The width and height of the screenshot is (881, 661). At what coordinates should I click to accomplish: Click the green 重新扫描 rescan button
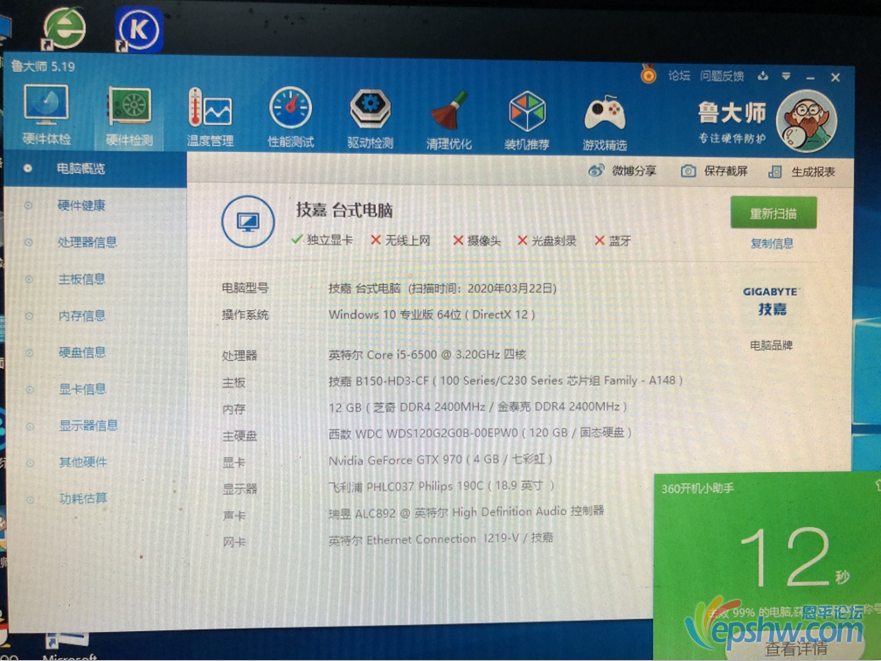point(773,213)
